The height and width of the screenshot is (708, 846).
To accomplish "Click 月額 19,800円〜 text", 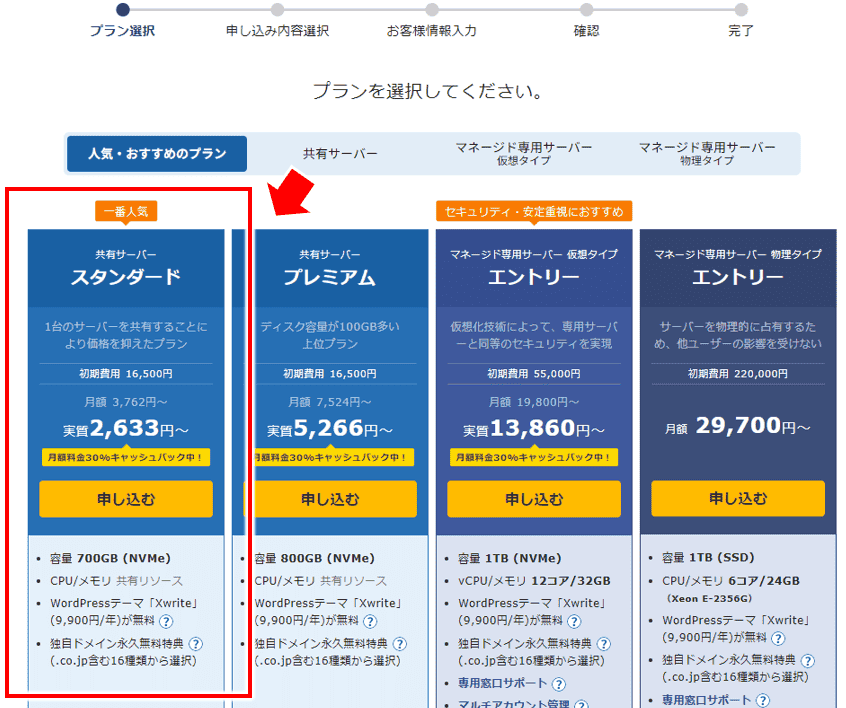I will click(x=534, y=402).
